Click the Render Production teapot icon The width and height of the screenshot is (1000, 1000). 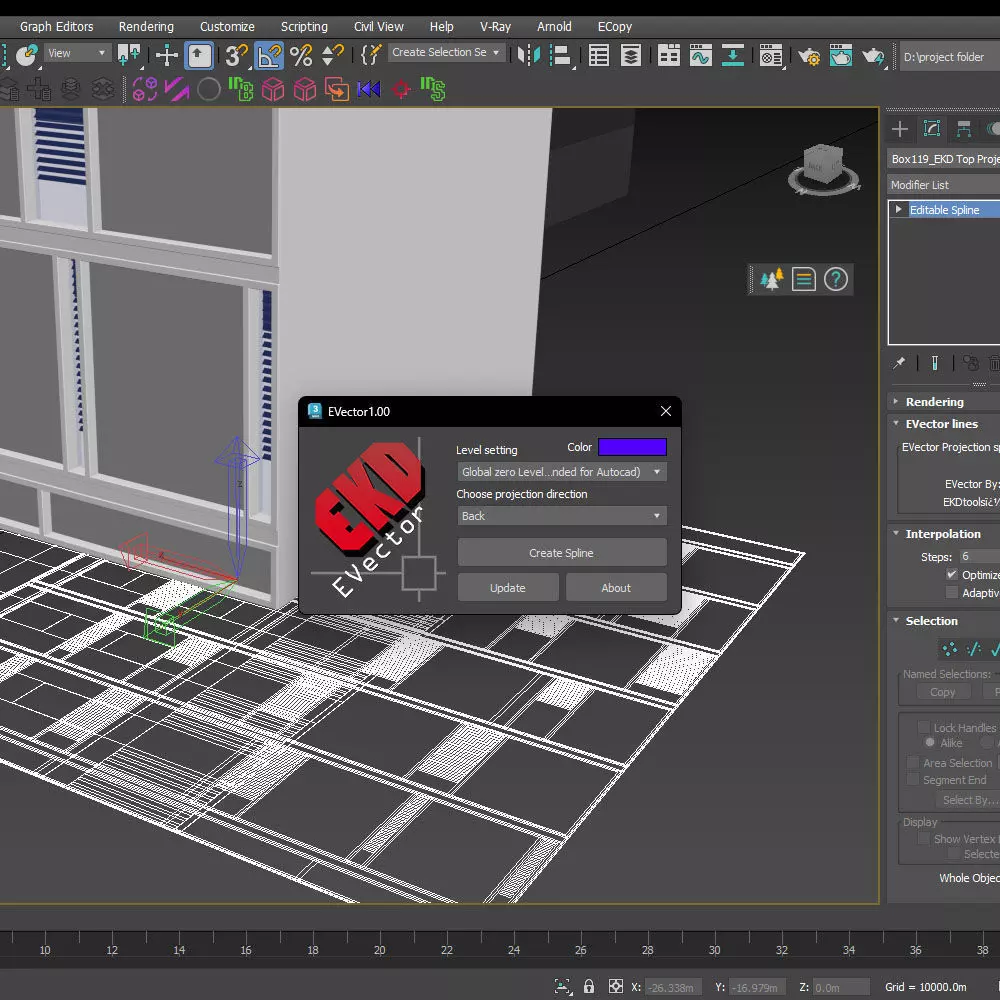click(x=873, y=55)
